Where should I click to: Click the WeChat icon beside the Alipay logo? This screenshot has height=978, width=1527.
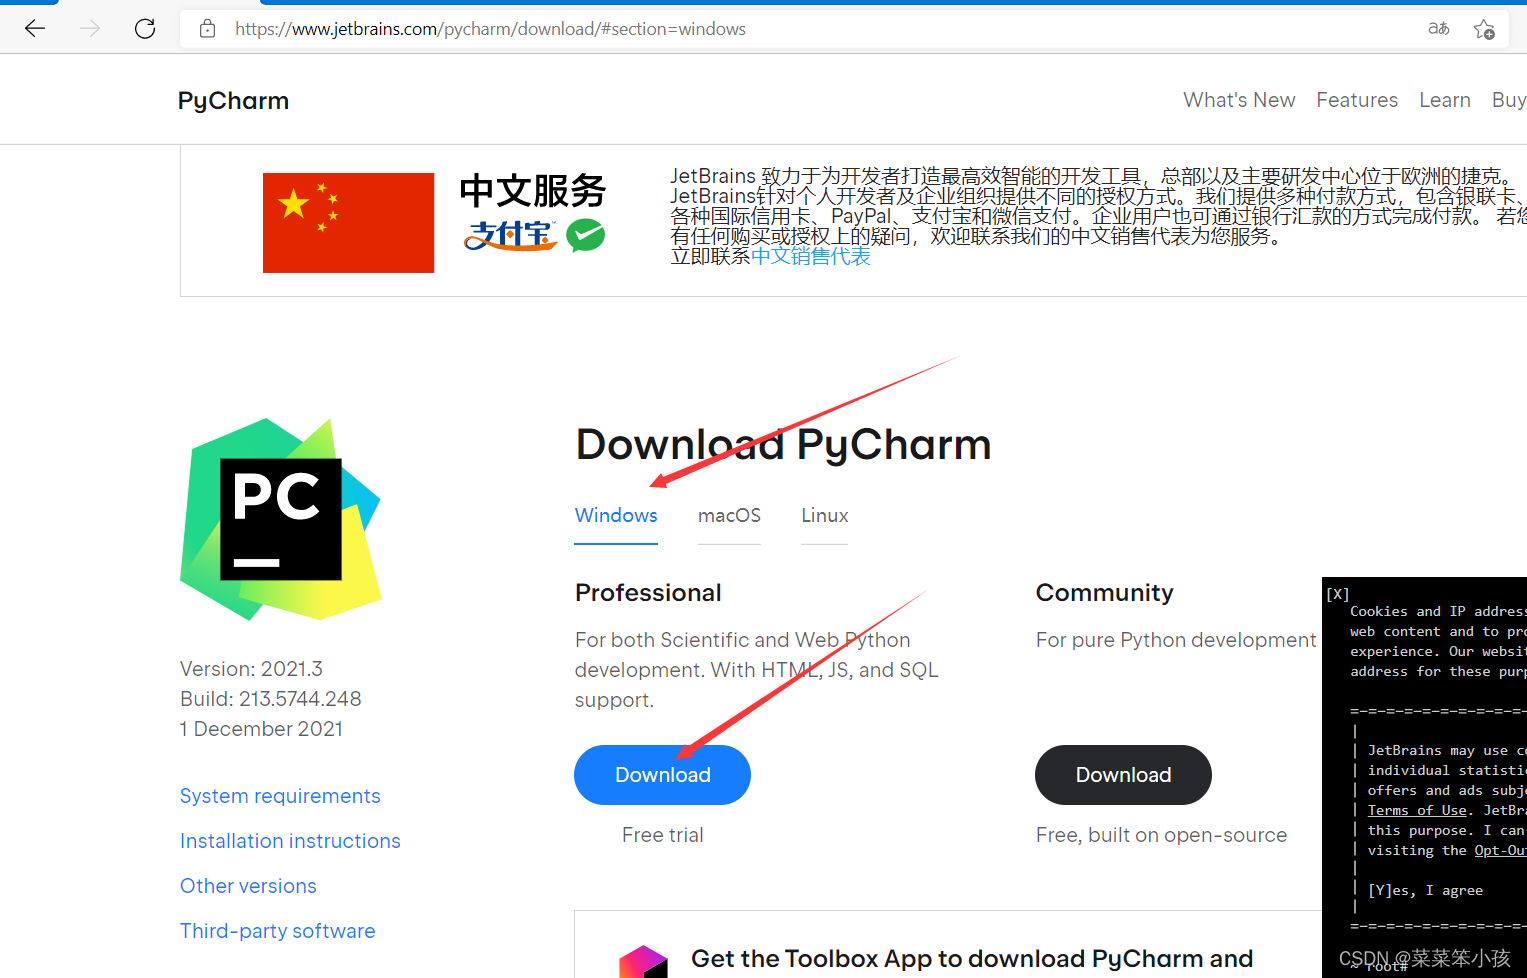[585, 236]
